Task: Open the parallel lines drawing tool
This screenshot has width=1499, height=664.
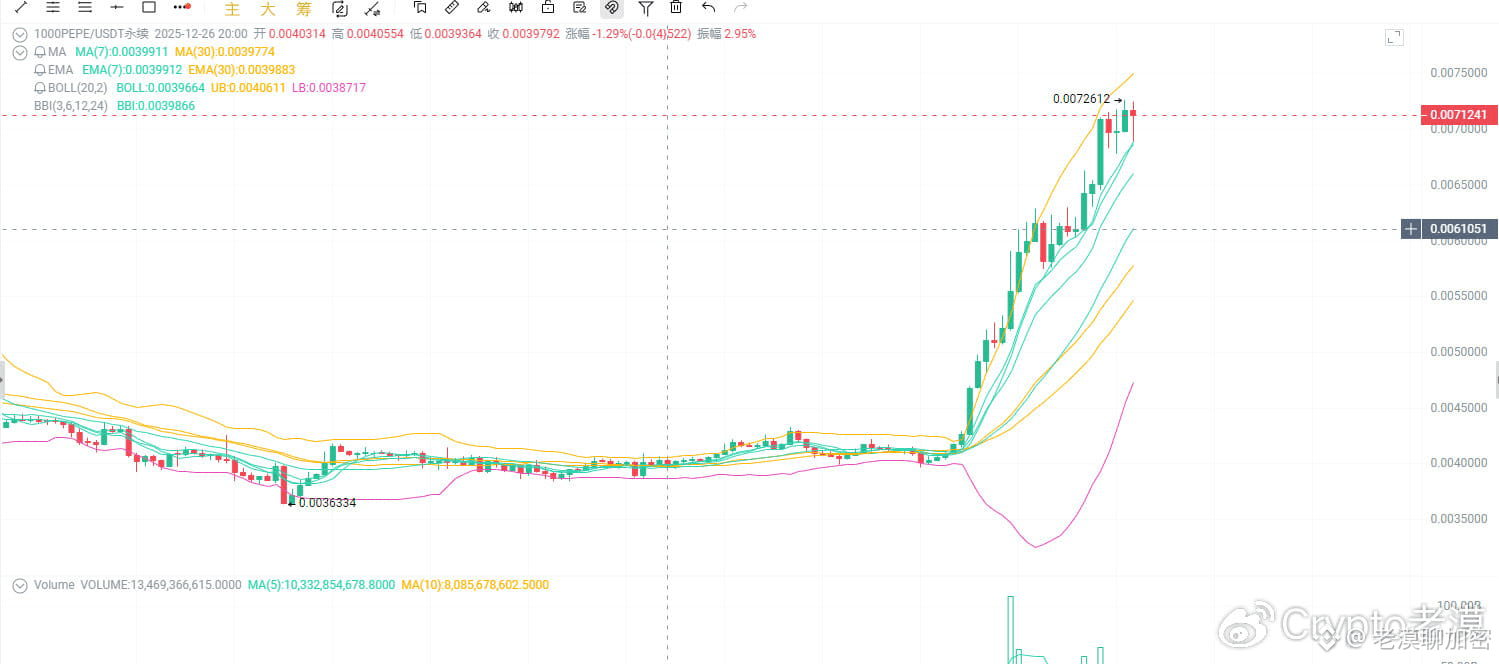Action: 53,7
